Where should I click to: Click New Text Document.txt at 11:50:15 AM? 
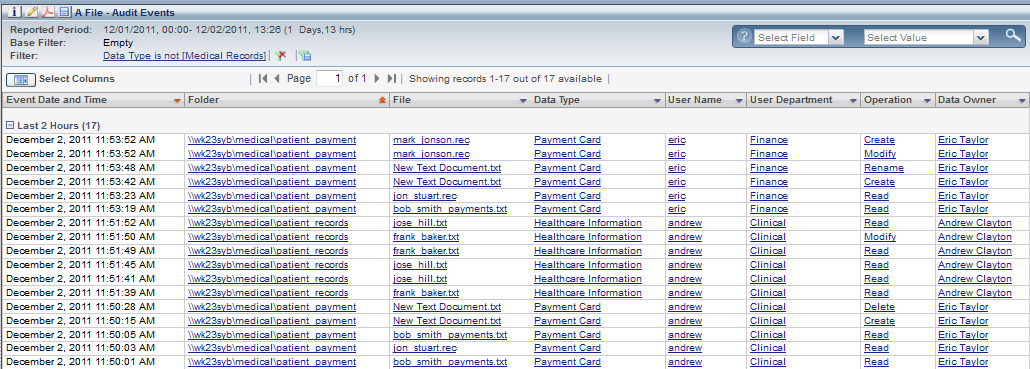tap(447, 320)
